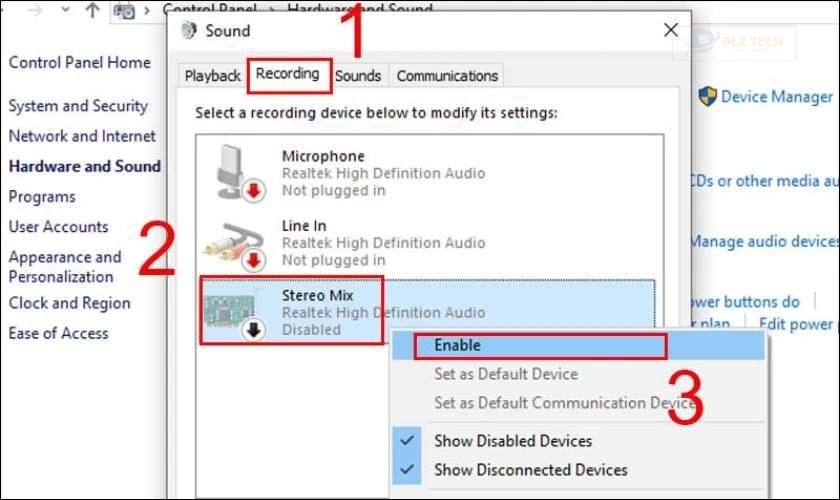Screen dimensions: 840x500
Task: Click the Device Manager shield icon
Action: (707, 96)
